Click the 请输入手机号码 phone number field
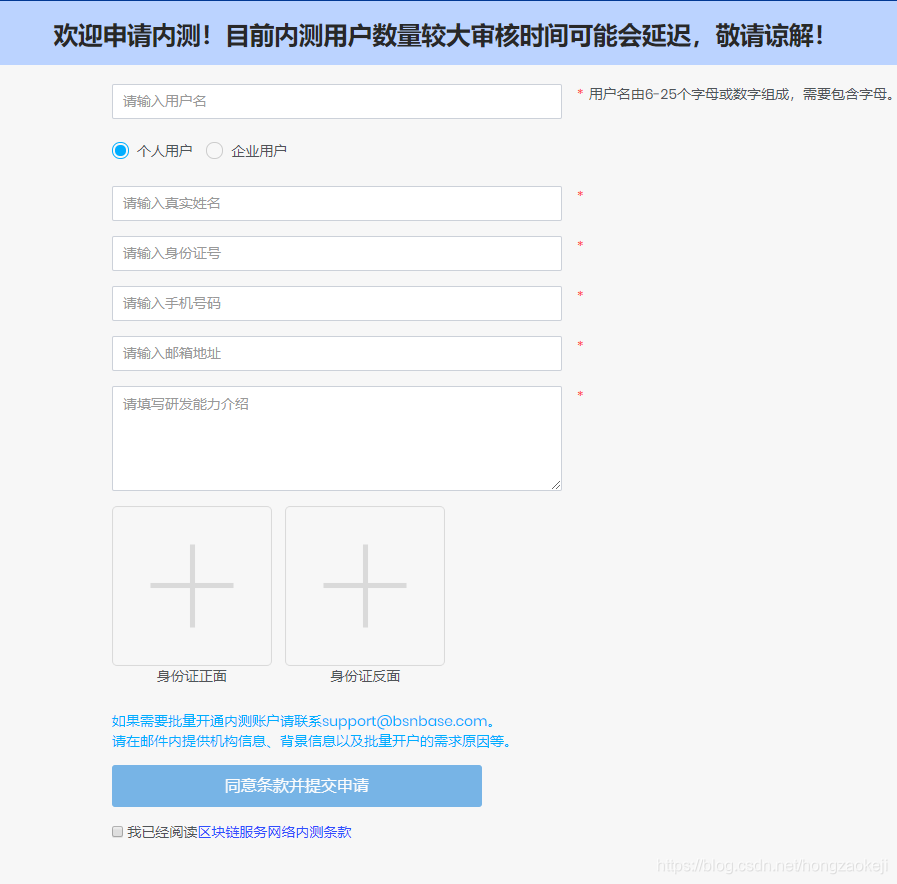 [336, 303]
